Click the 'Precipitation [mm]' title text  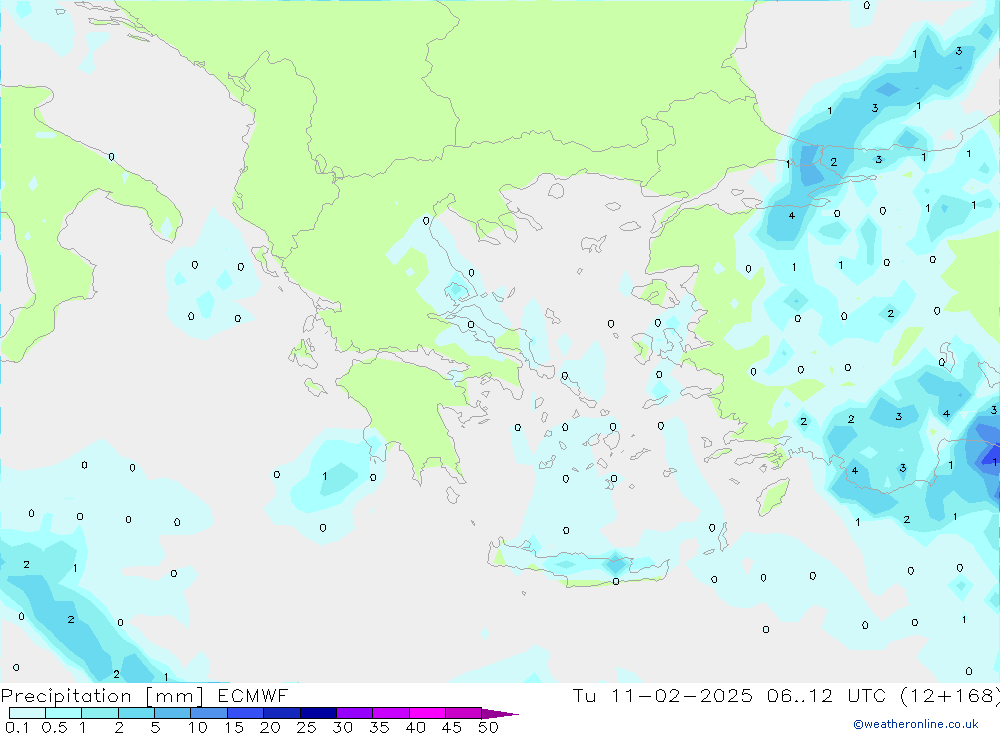[102, 696]
